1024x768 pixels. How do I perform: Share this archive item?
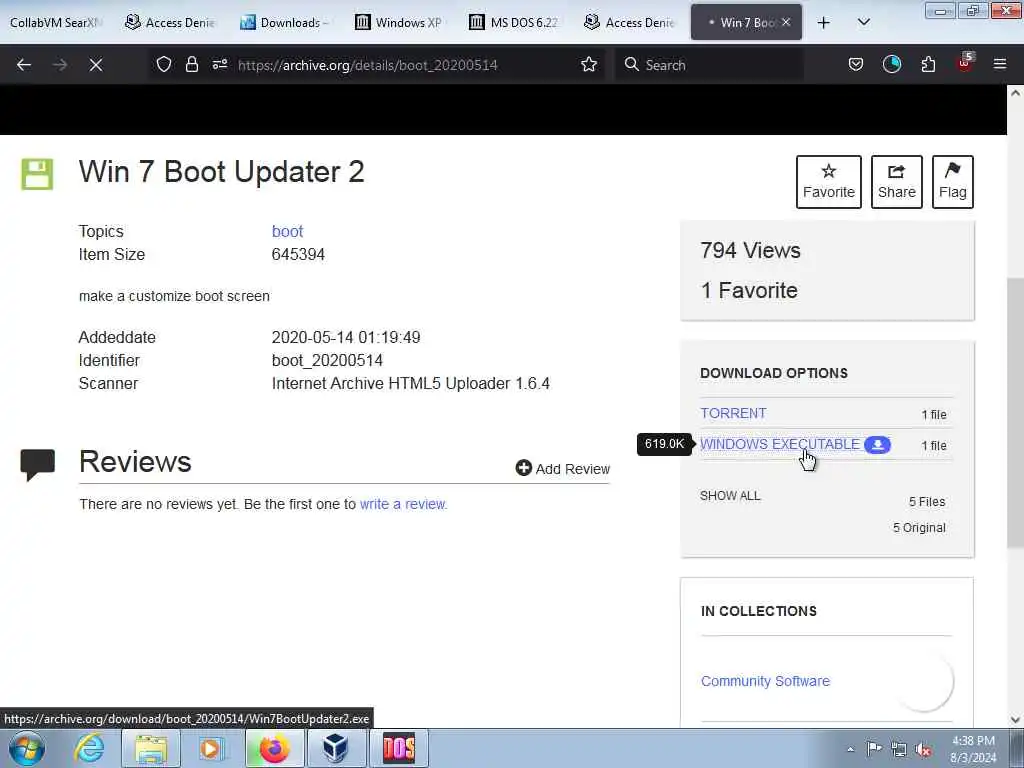tap(897, 182)
